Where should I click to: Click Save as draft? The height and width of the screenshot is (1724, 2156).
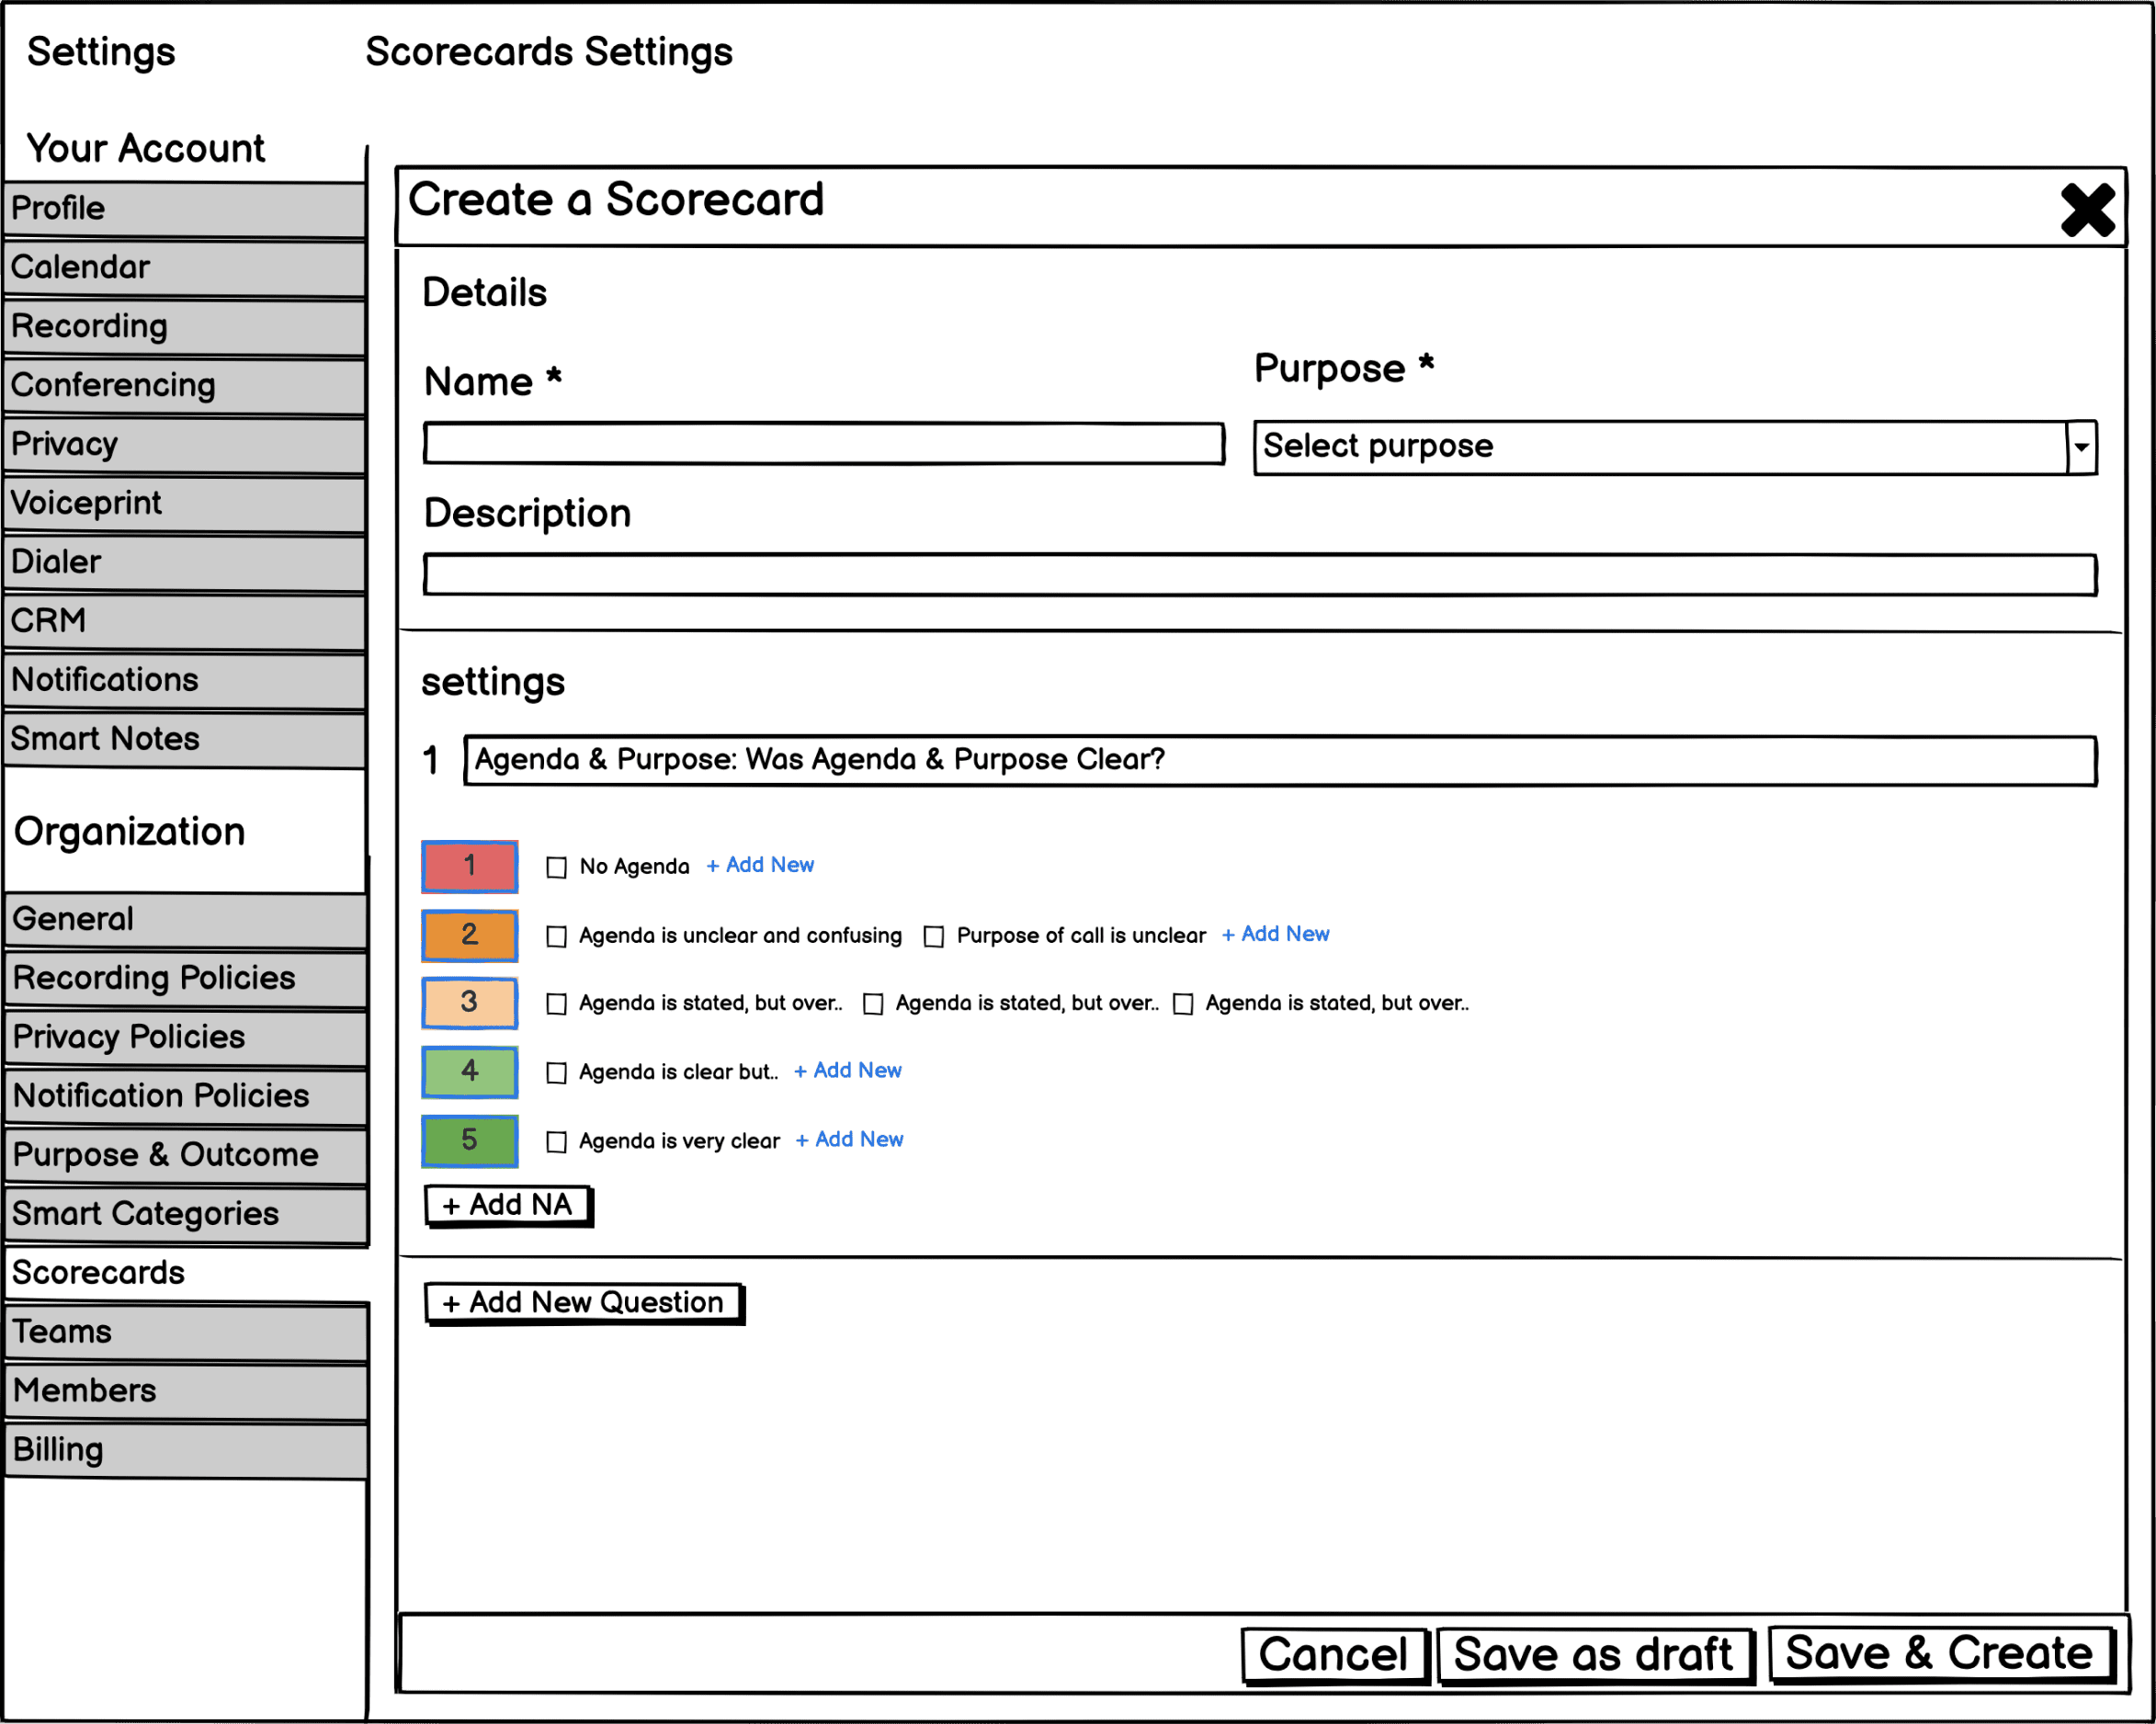[1593, 1654]
